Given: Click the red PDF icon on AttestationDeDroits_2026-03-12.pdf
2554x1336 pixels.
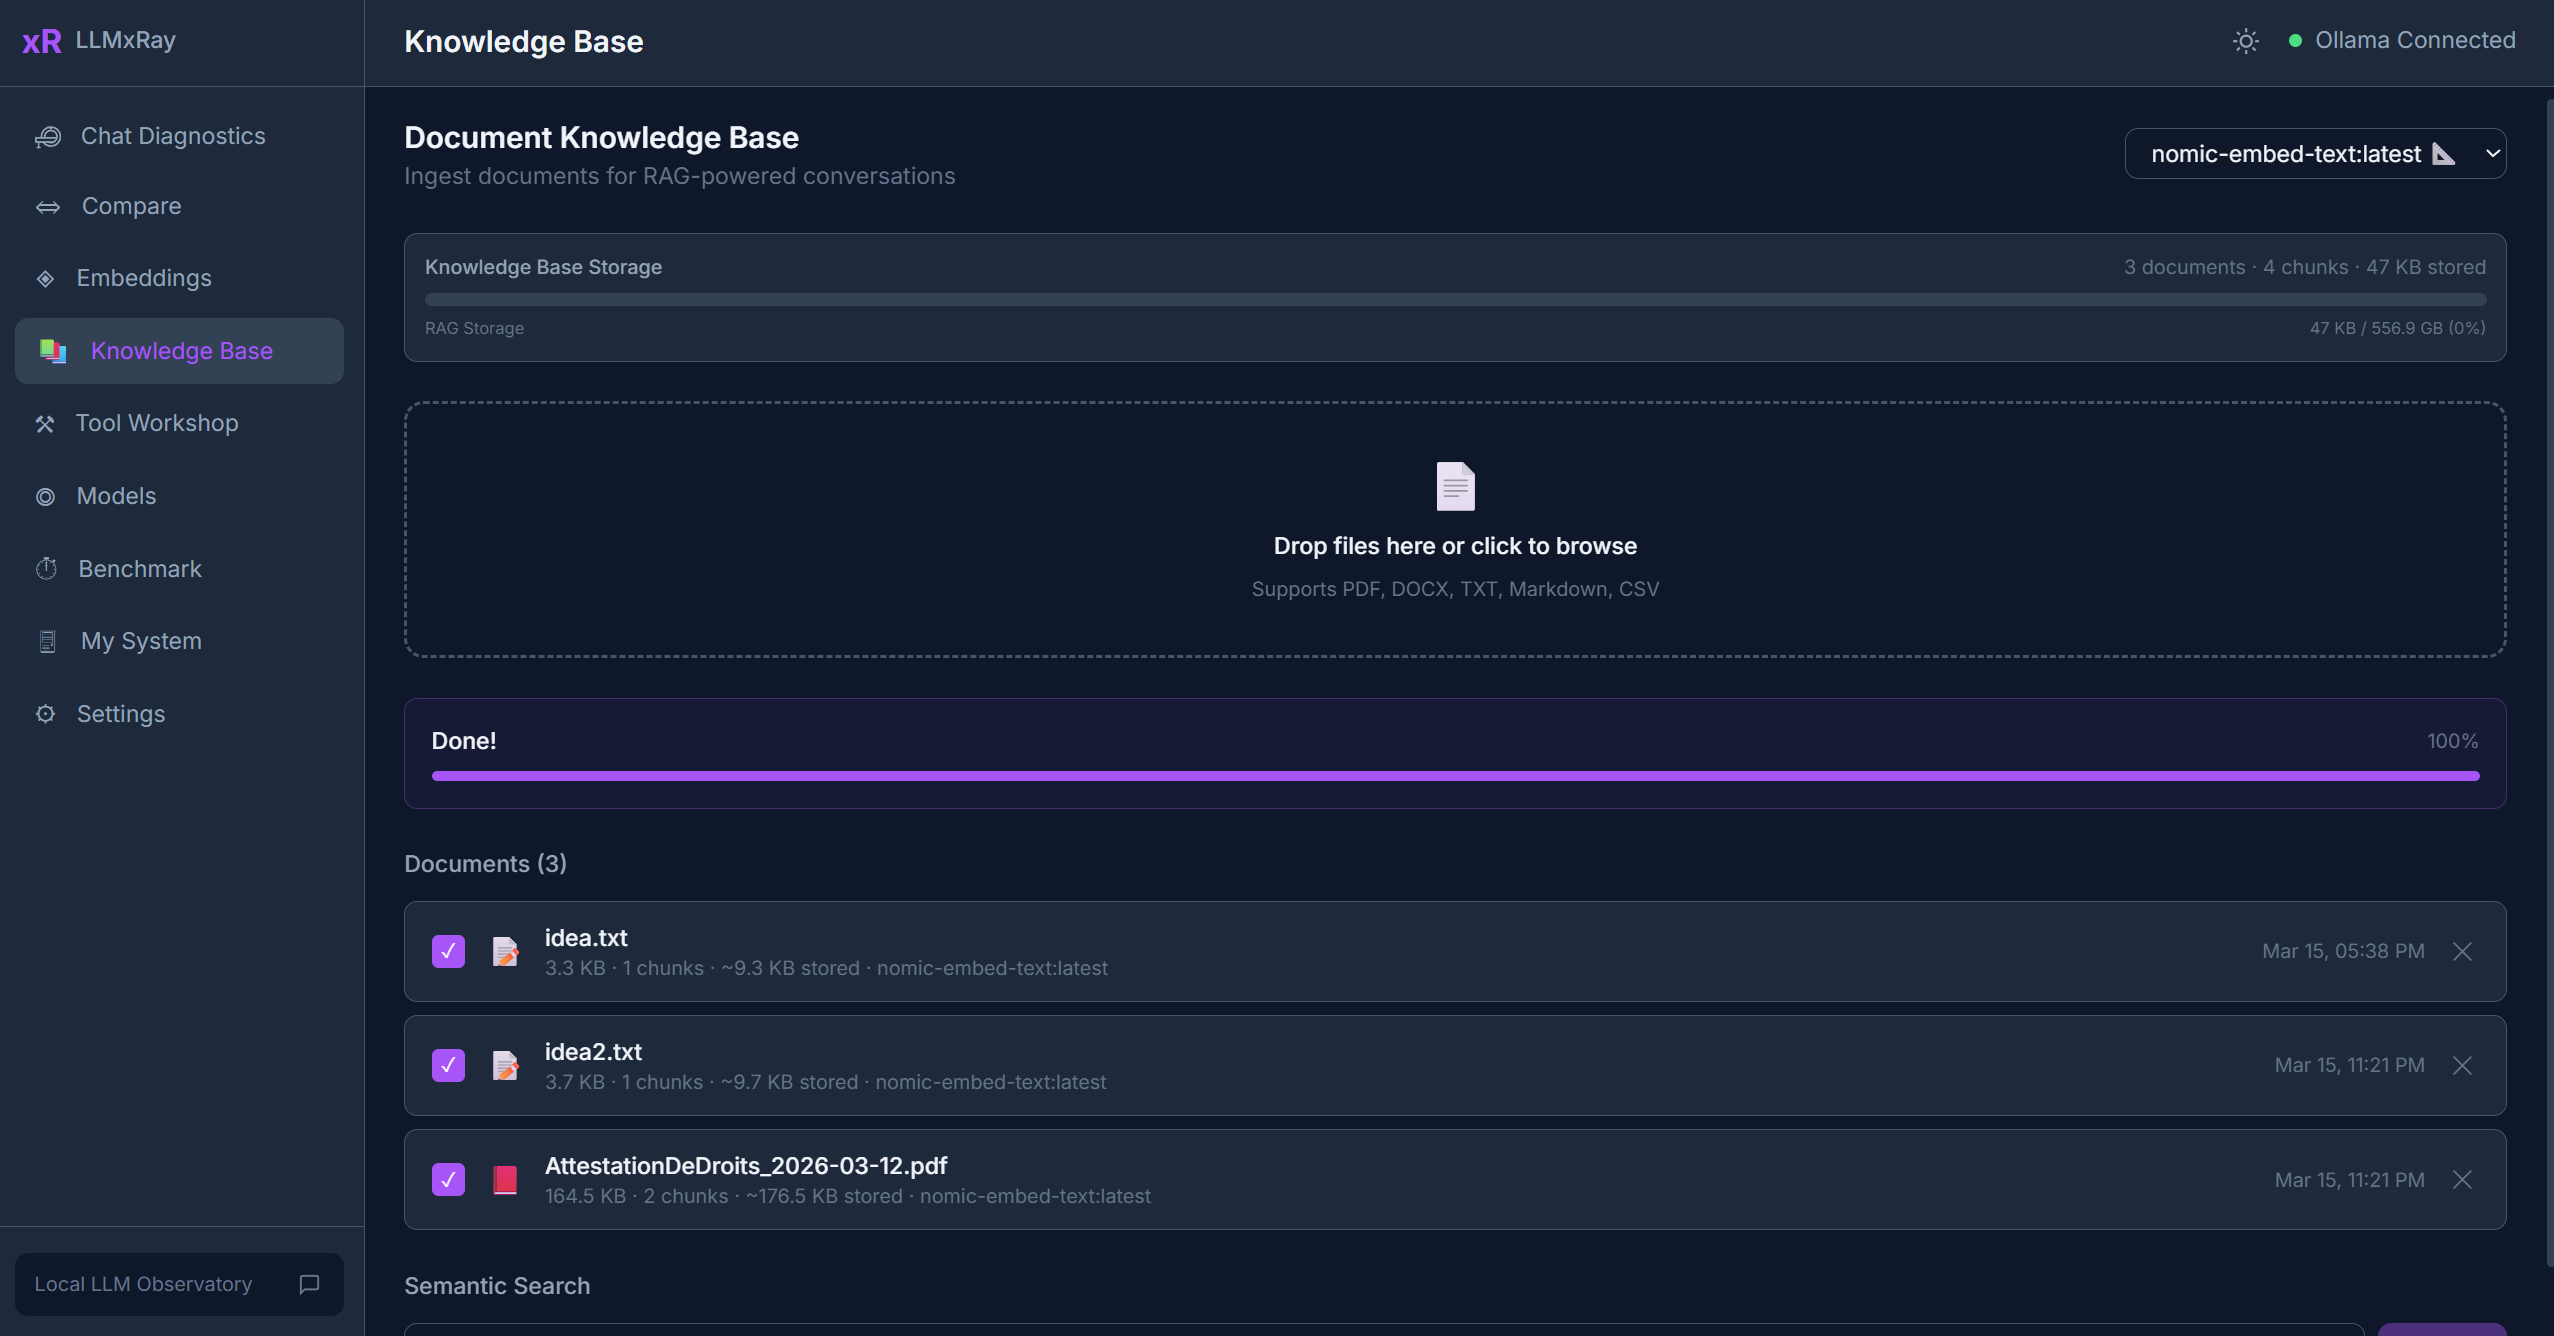Looking at the screenshot, I should tap(506, 1180).
